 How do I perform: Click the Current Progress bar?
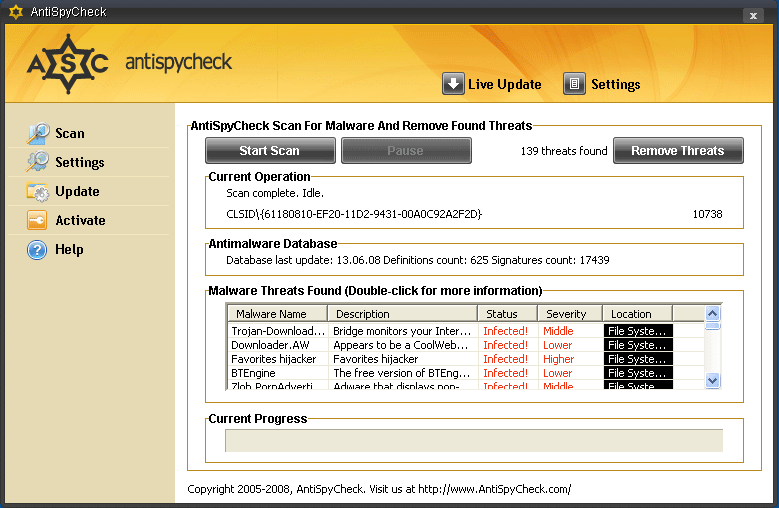pyautogui.click(x=473, y=441)
